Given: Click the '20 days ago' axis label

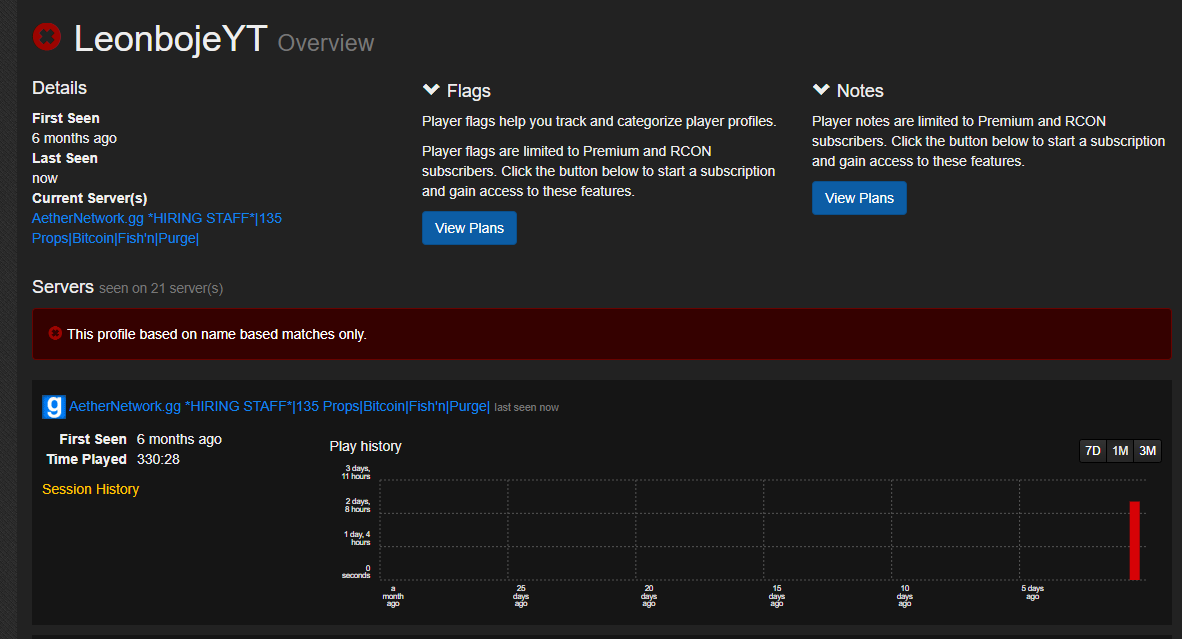Looking at the screenshot, I should click(x=649, y=596).
